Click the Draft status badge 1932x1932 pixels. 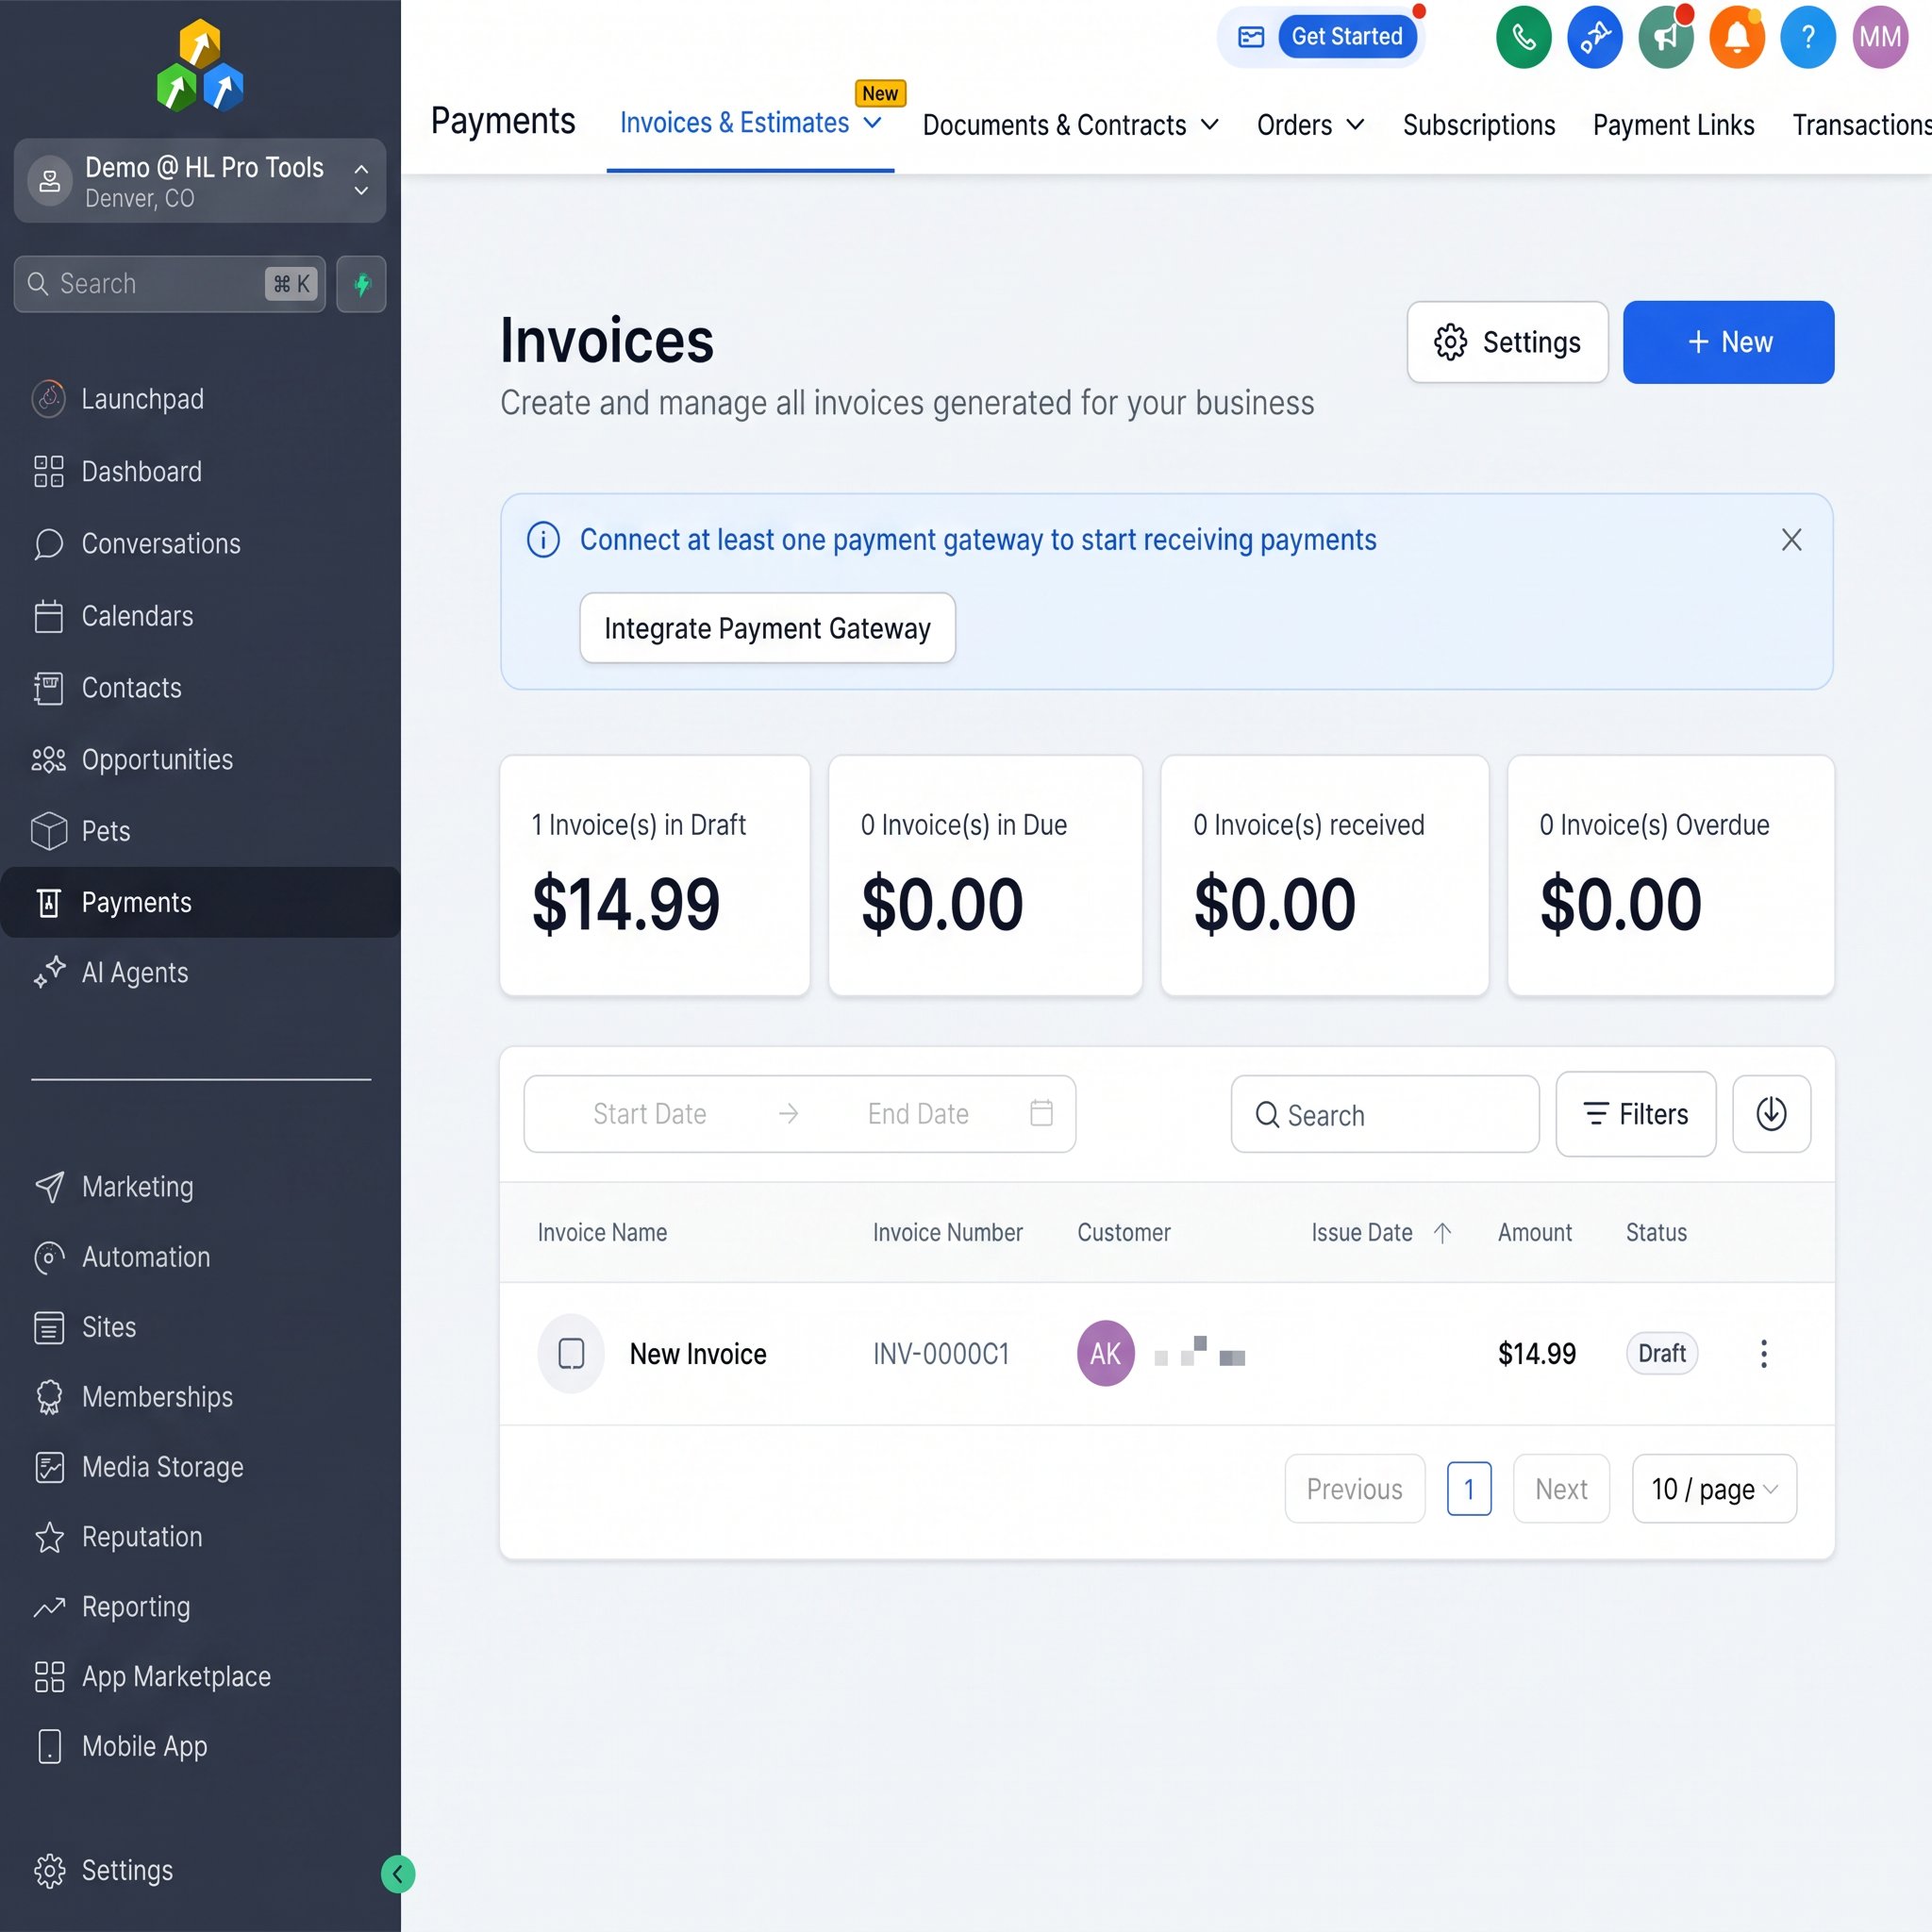click(x=1662, y=1354)
